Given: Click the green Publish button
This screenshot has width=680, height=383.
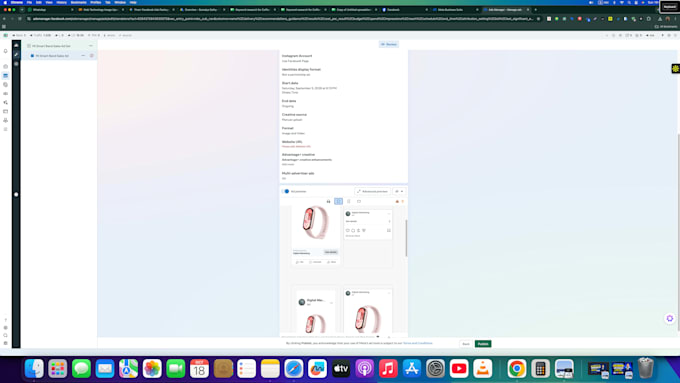Looking at the screenshot, I should point(483,344).
